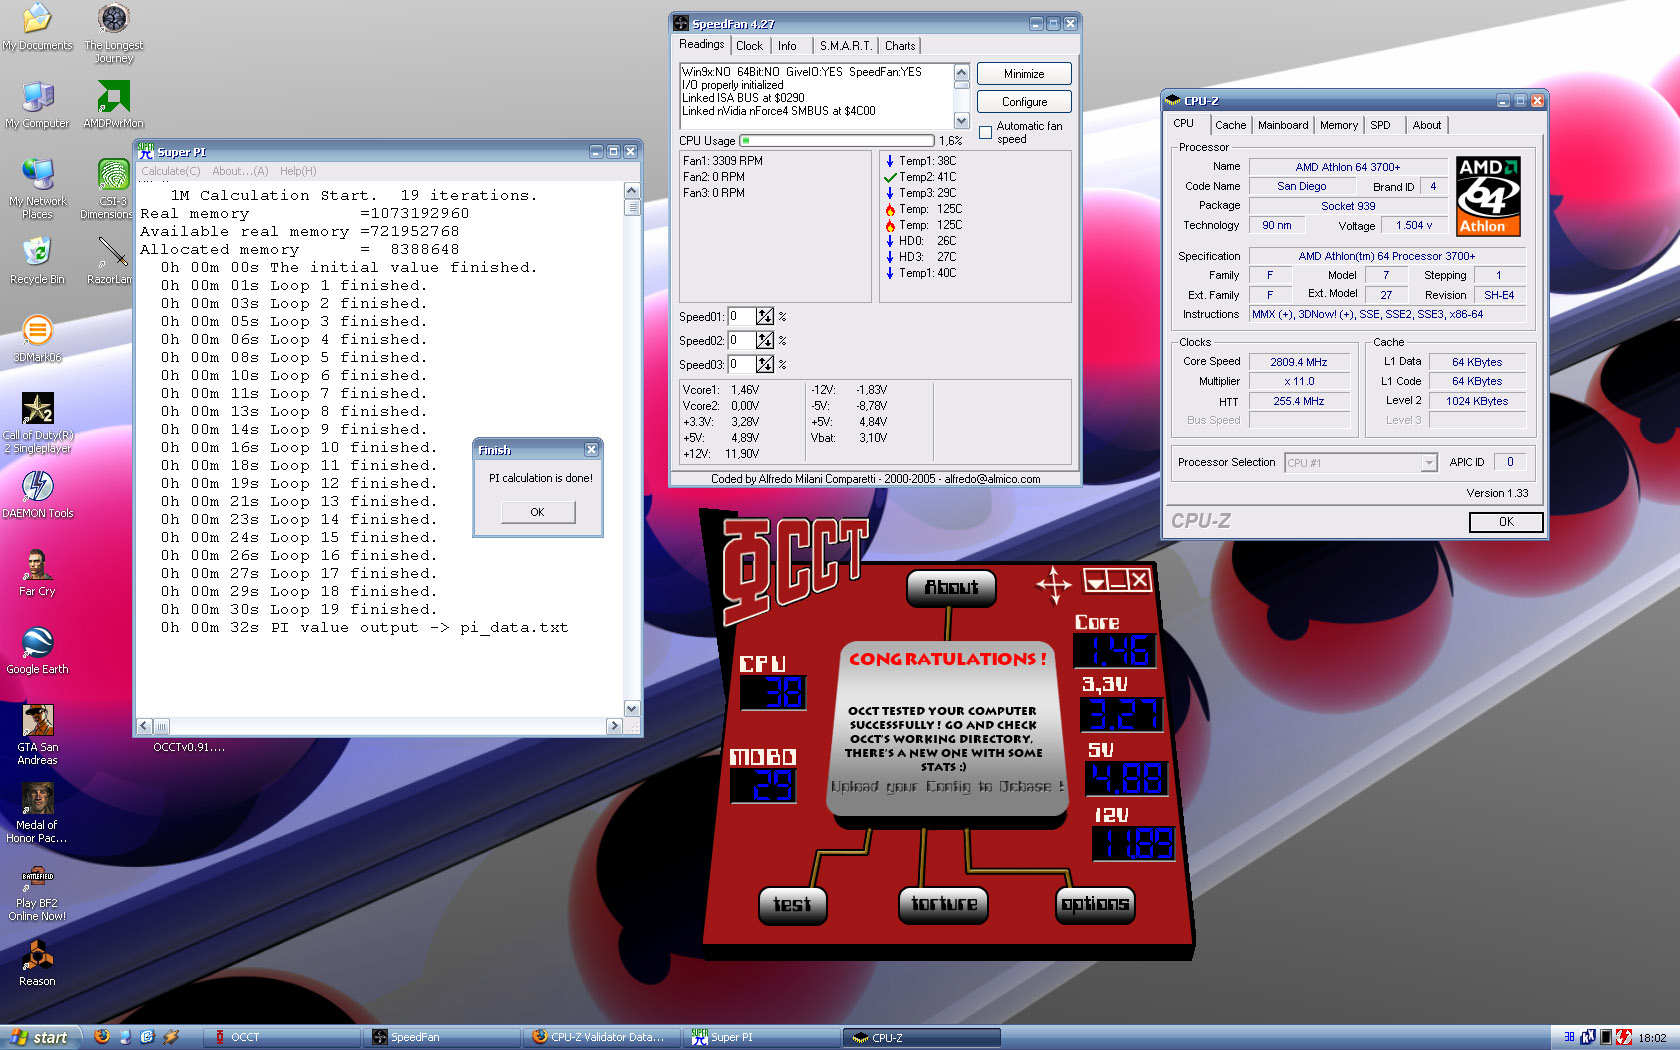Click Speed03 stepper control in SpeedFan
Screen dimensions: 1680x1050
click(x=765, y=364)
